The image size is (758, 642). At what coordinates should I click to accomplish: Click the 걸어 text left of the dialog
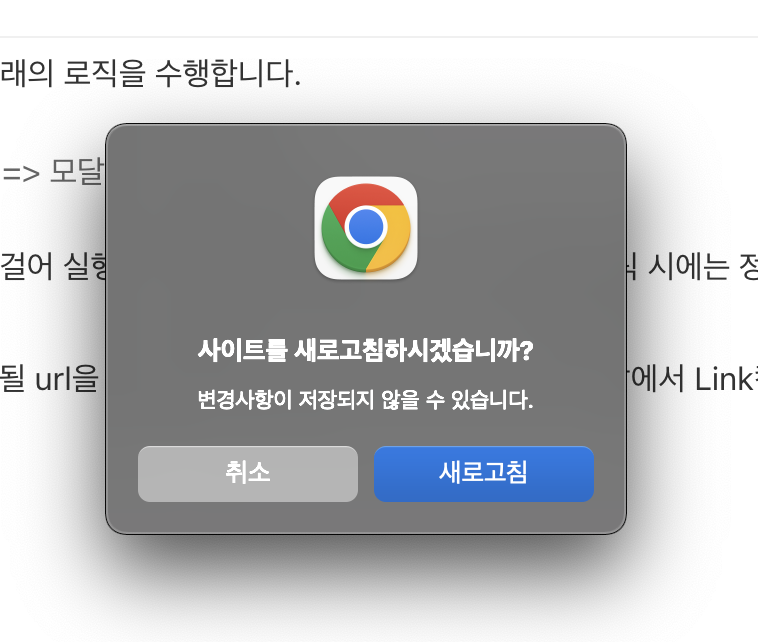point(26,266)
